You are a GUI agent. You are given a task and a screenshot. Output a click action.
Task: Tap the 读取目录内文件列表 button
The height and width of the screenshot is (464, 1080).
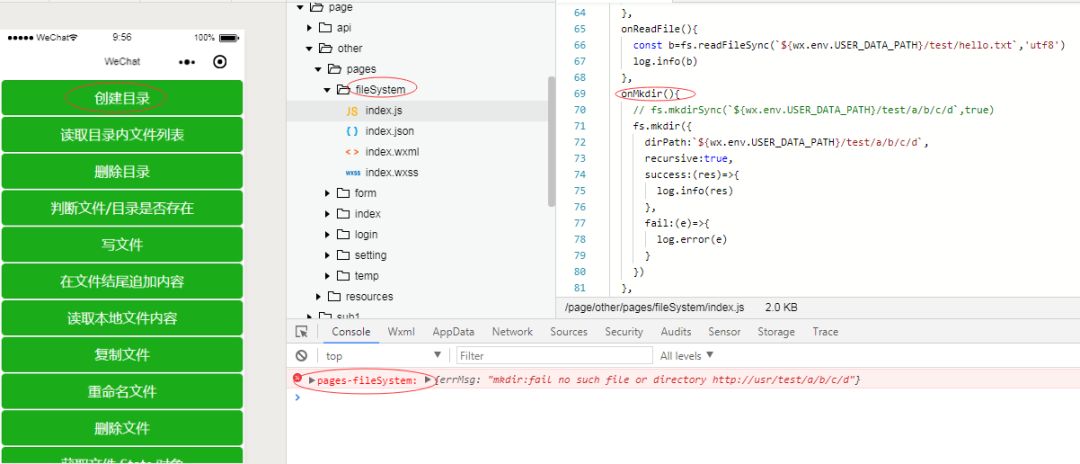coord(122,135)
